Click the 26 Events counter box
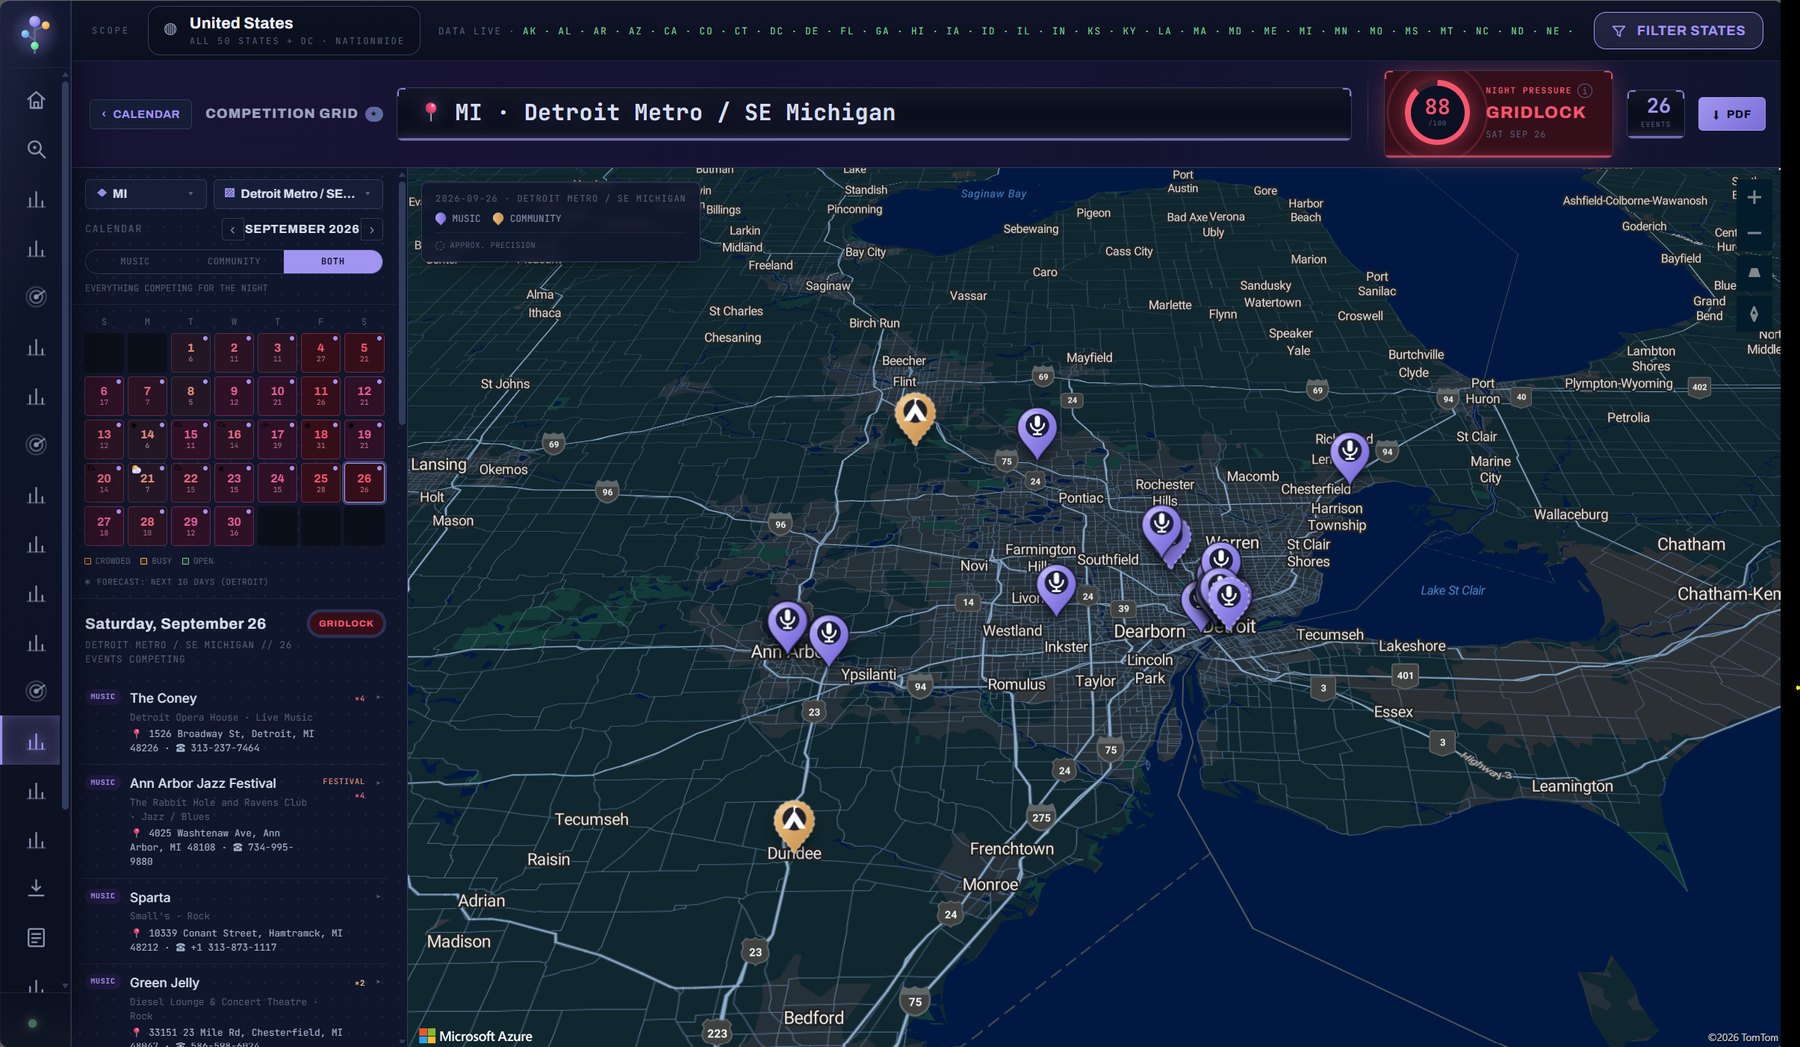Viewport: 1800px width, 1047px height. tap(1656, 114)
